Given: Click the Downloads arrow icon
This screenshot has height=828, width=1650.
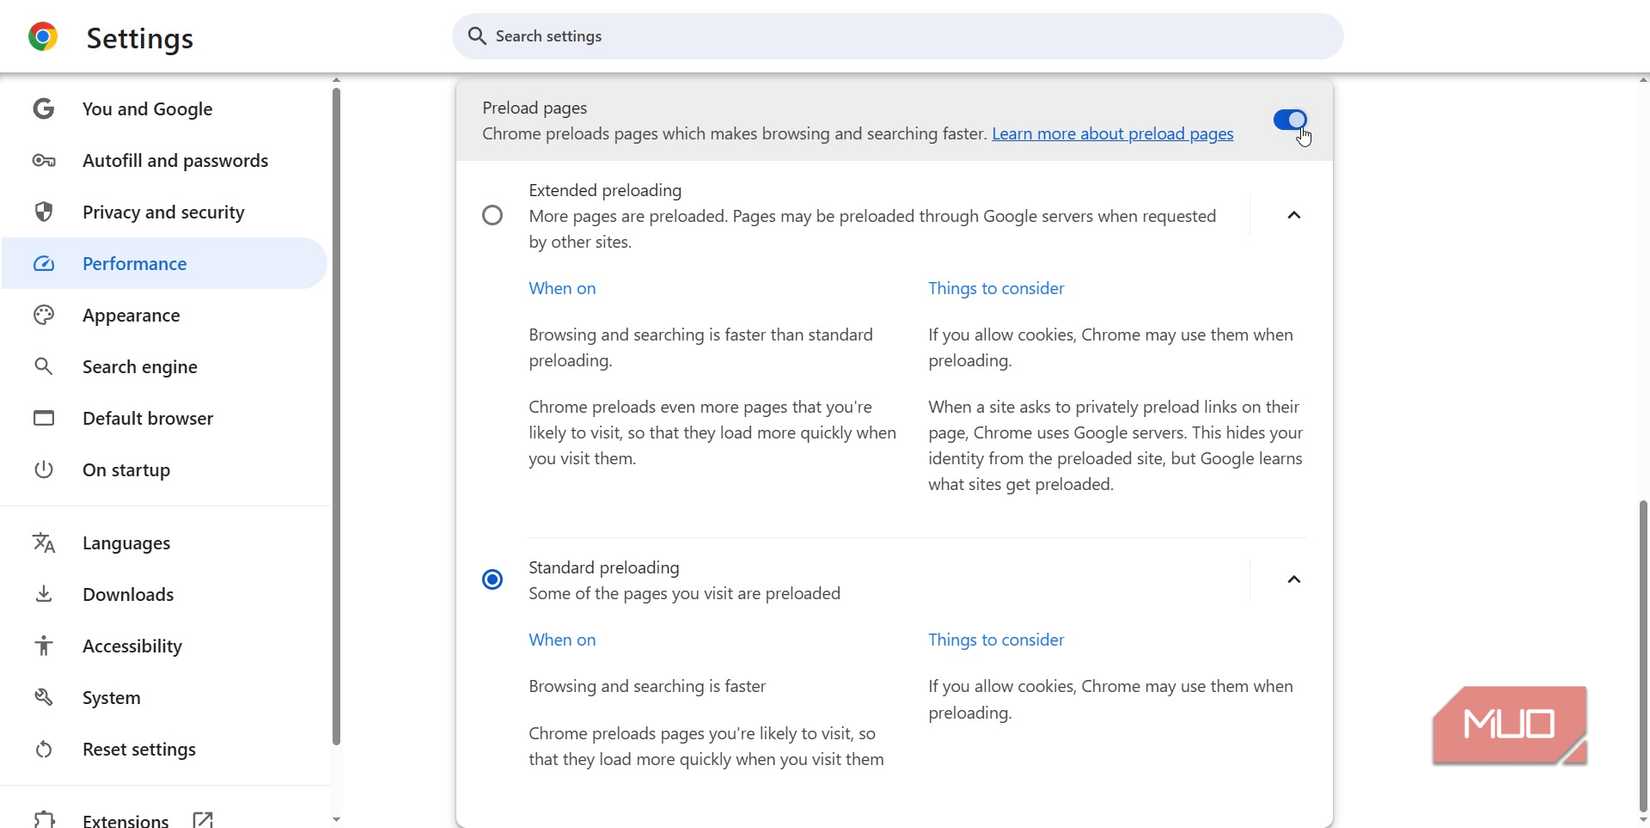Looking at the screenshot, I should tap(44, 594).
